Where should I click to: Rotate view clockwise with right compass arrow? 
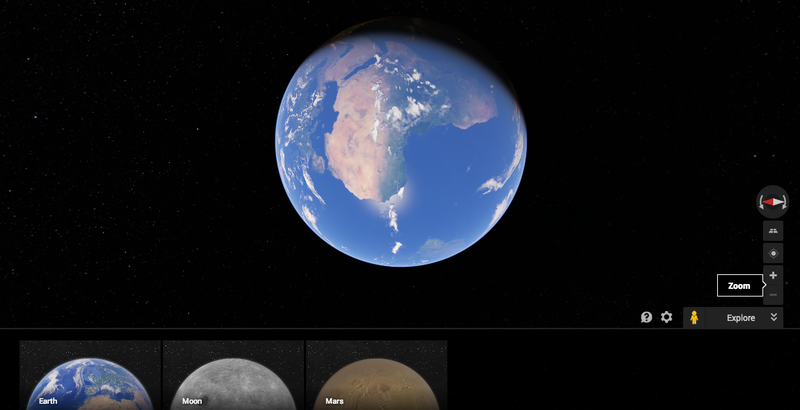785,202
